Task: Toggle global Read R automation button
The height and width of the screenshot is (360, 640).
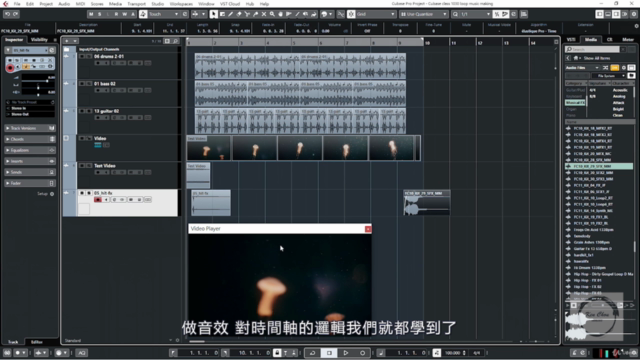Action: [x=116, y=14]
